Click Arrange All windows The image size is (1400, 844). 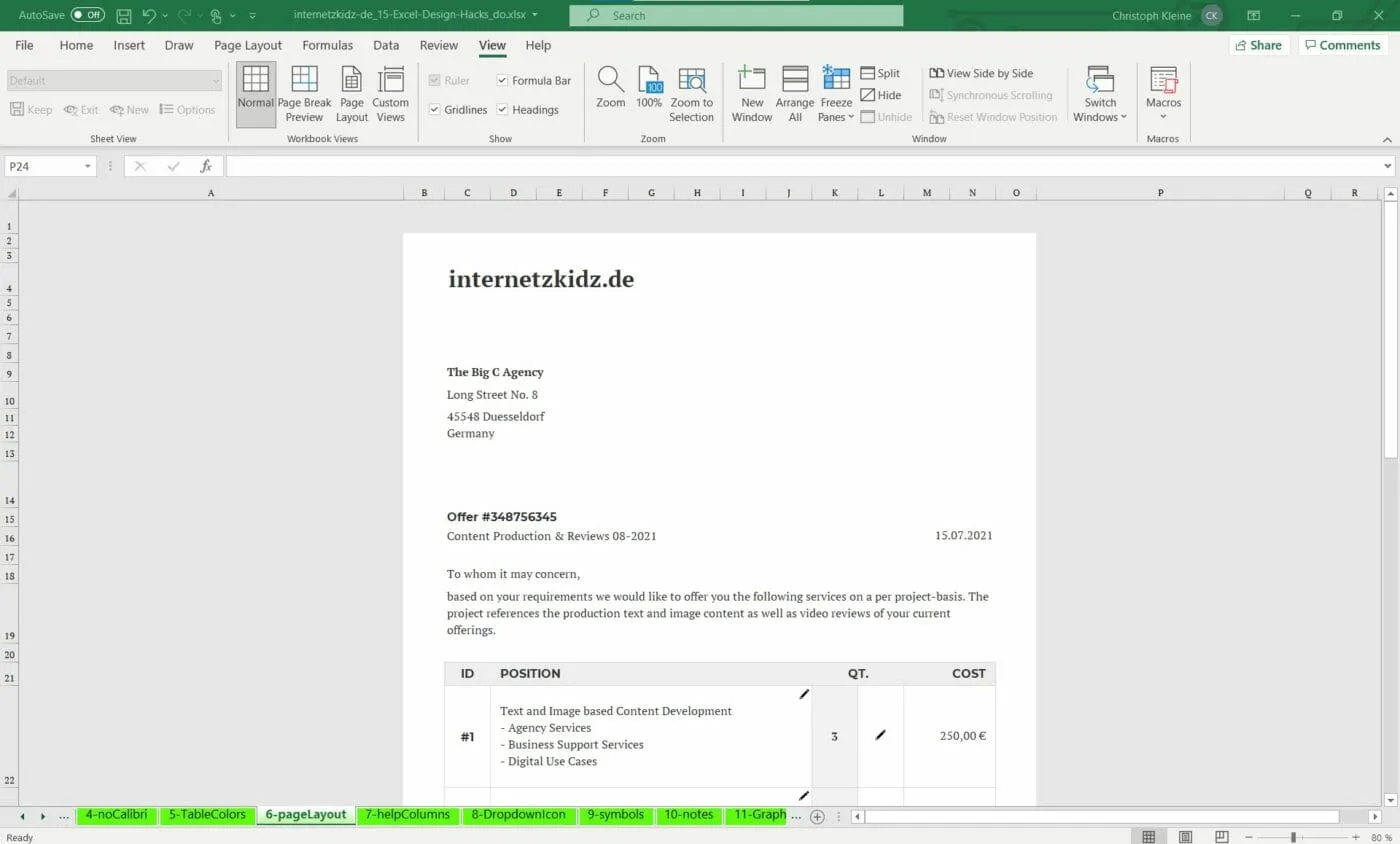coord(794,90)
